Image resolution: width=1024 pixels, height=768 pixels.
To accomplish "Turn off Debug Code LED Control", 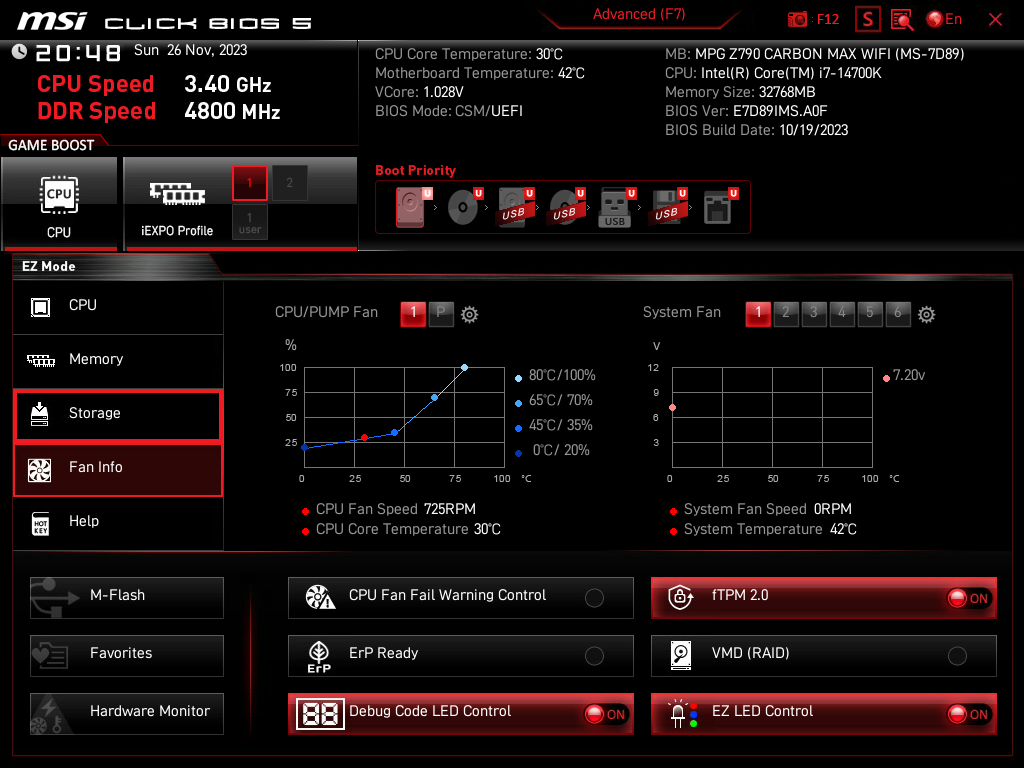I will pyautogui.click(x=605, y=714).
